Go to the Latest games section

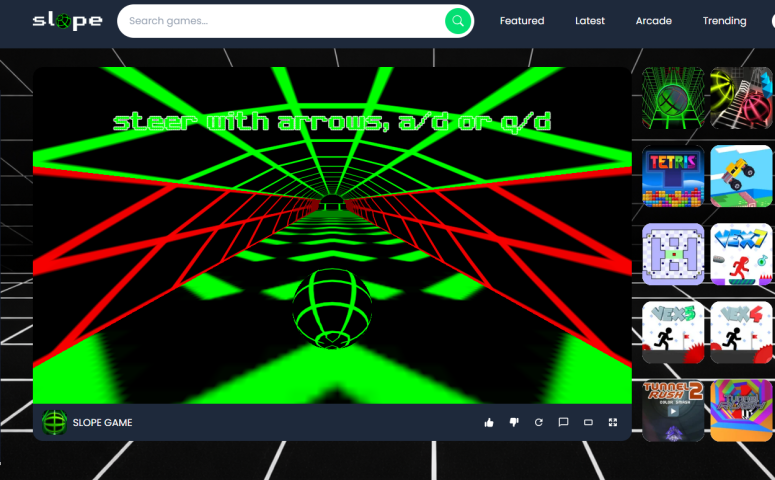(590, 21)
